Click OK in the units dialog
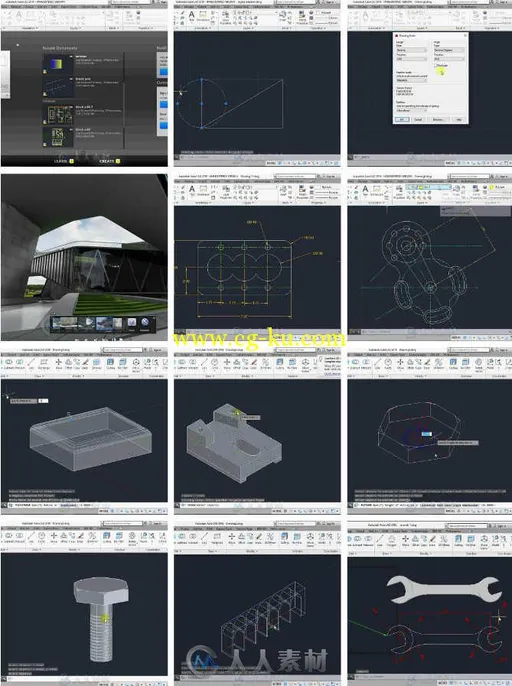 point(402,119)
